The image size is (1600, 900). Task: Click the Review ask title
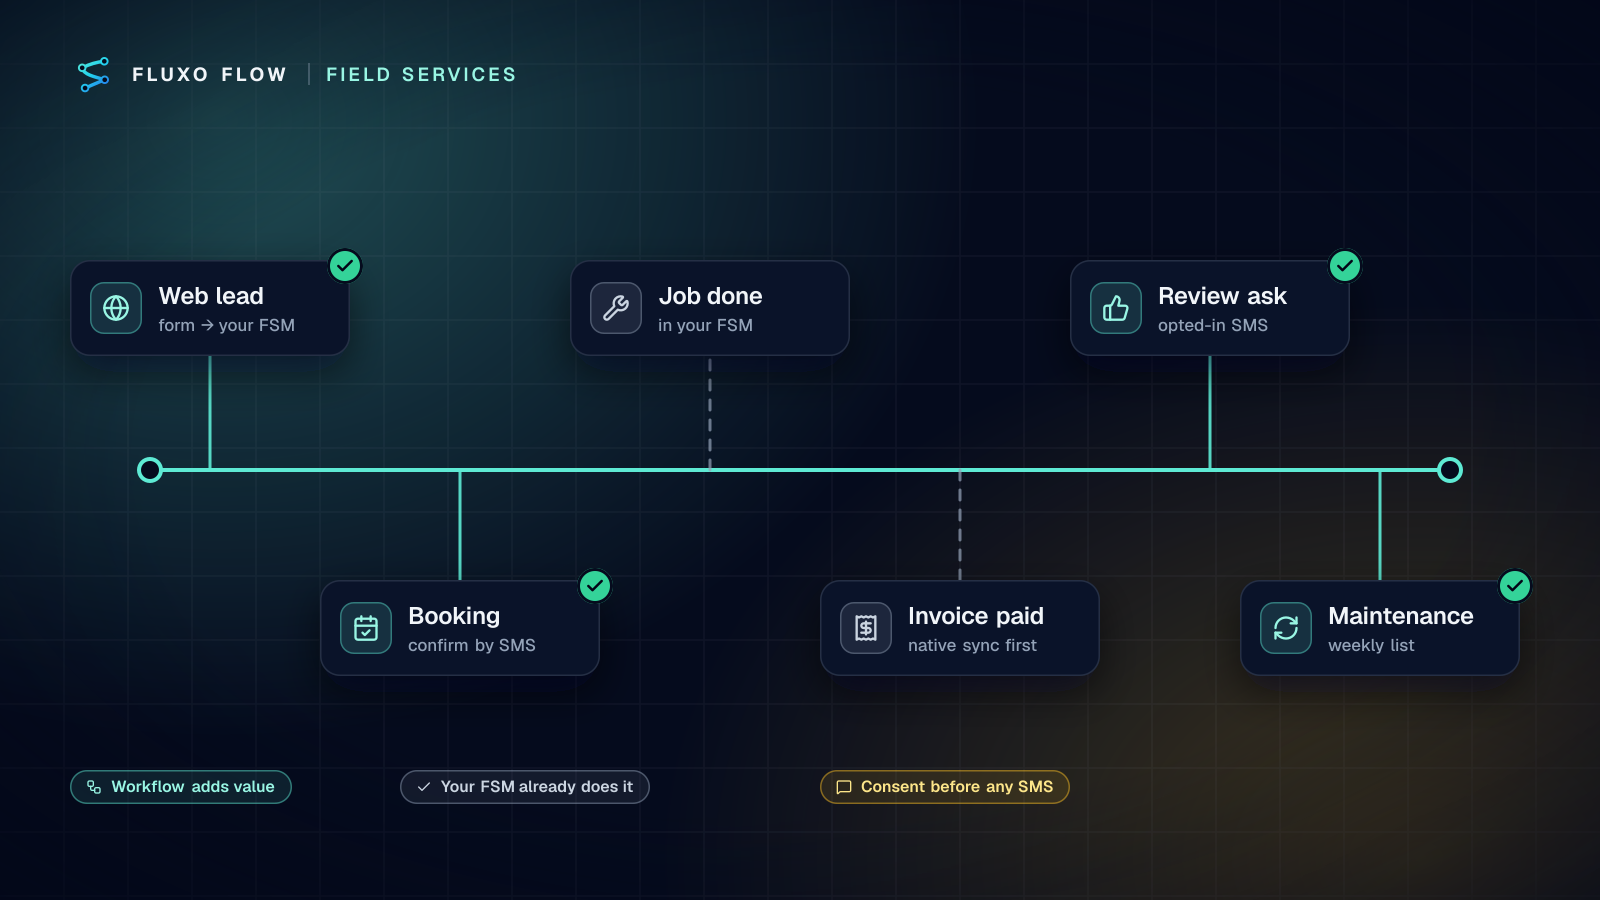1222,296
